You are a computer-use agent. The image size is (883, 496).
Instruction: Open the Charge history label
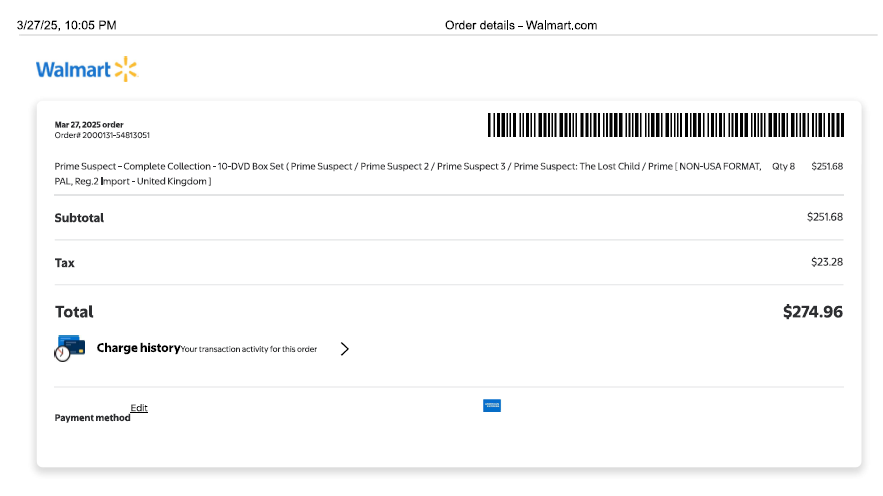tap(138, 348)
